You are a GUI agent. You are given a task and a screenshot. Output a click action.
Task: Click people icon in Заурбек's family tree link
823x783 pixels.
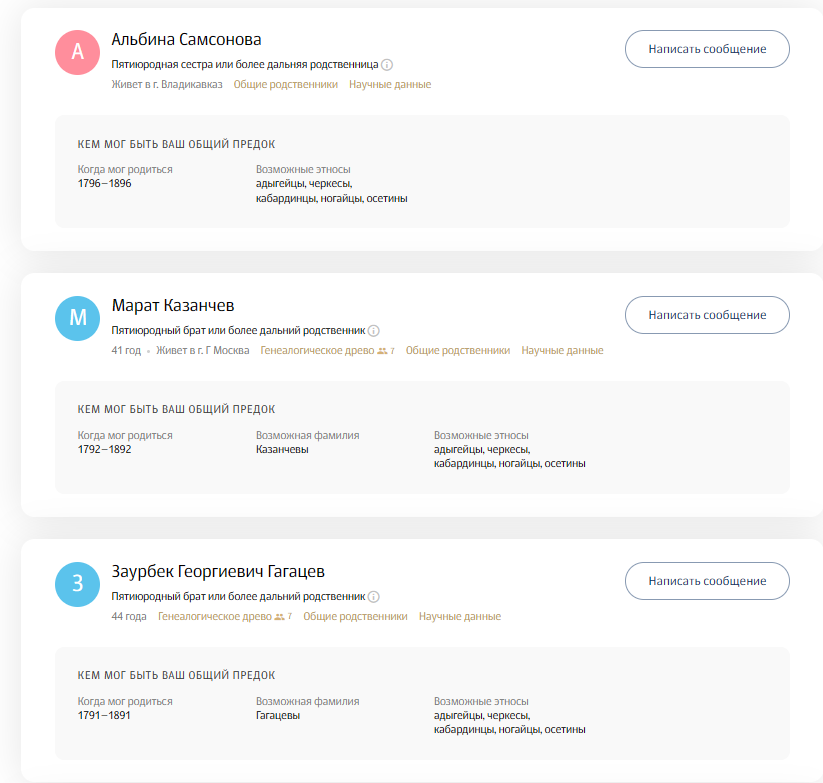tap(279, 617)
